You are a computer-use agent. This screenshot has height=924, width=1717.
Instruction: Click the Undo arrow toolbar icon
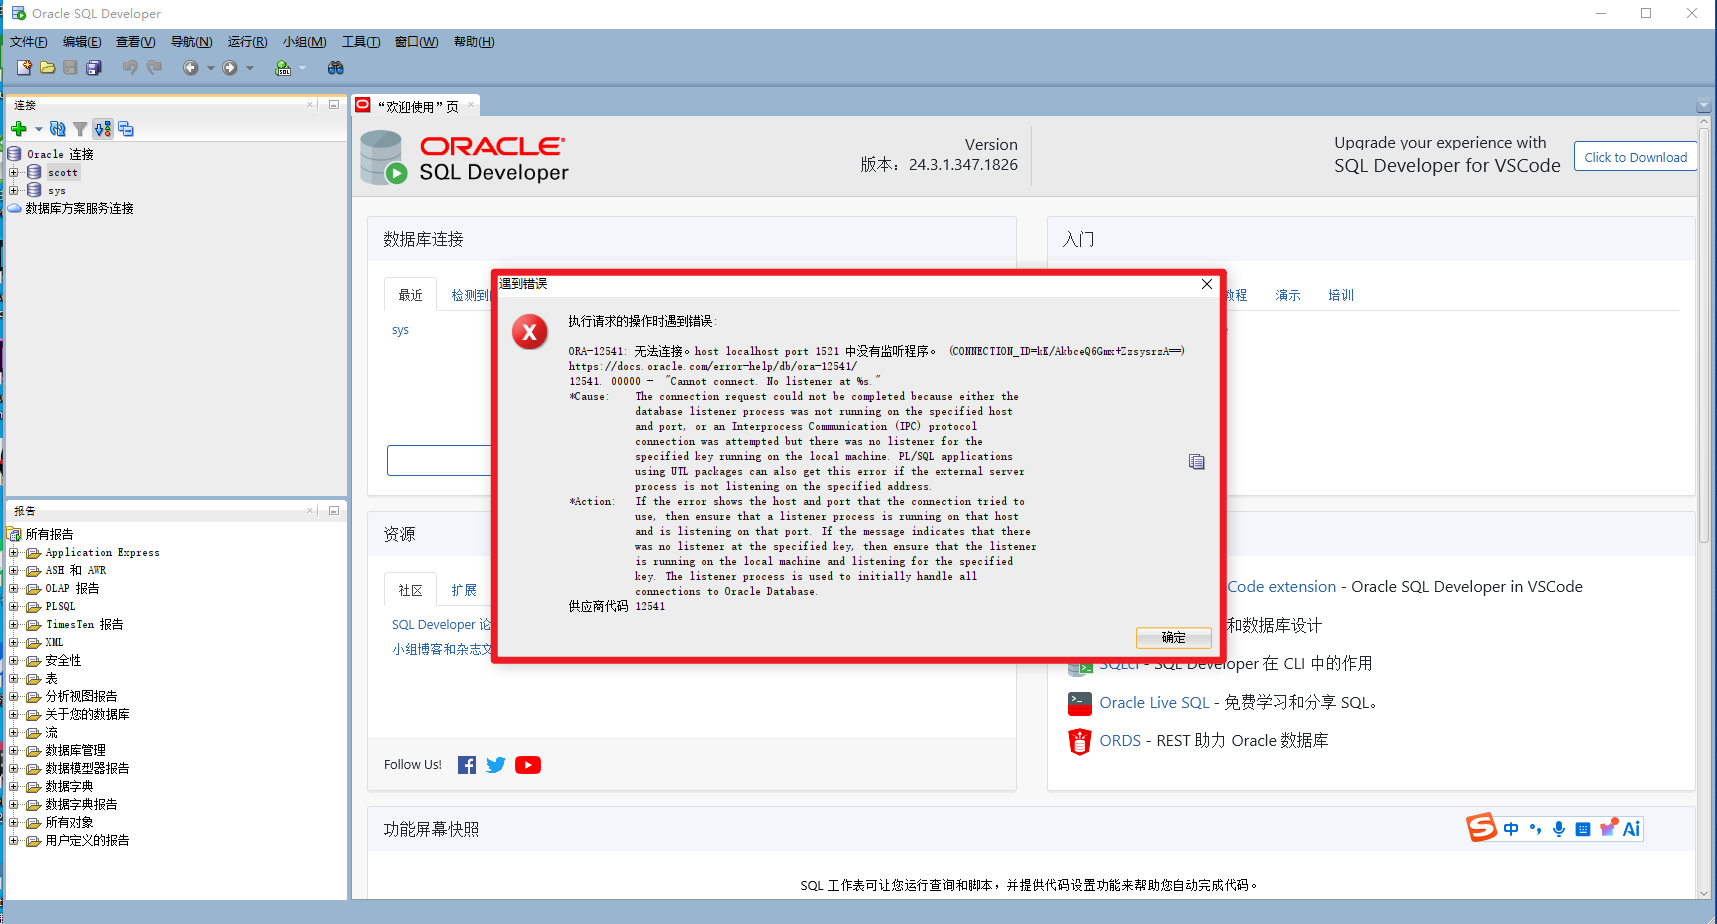(x=128, y=67)
